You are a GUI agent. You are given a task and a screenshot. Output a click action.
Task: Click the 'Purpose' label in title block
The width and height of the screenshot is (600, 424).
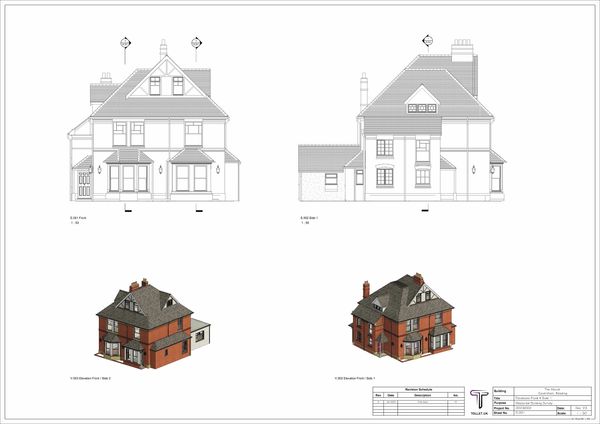point(500,403)
